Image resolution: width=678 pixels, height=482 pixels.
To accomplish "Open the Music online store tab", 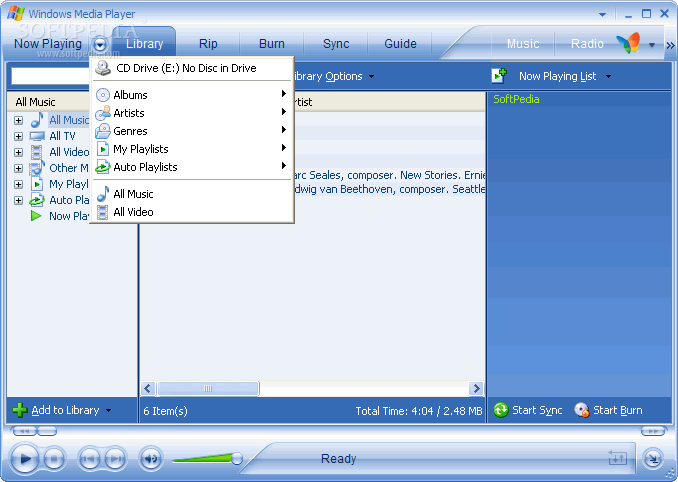I will coord(523,44).
